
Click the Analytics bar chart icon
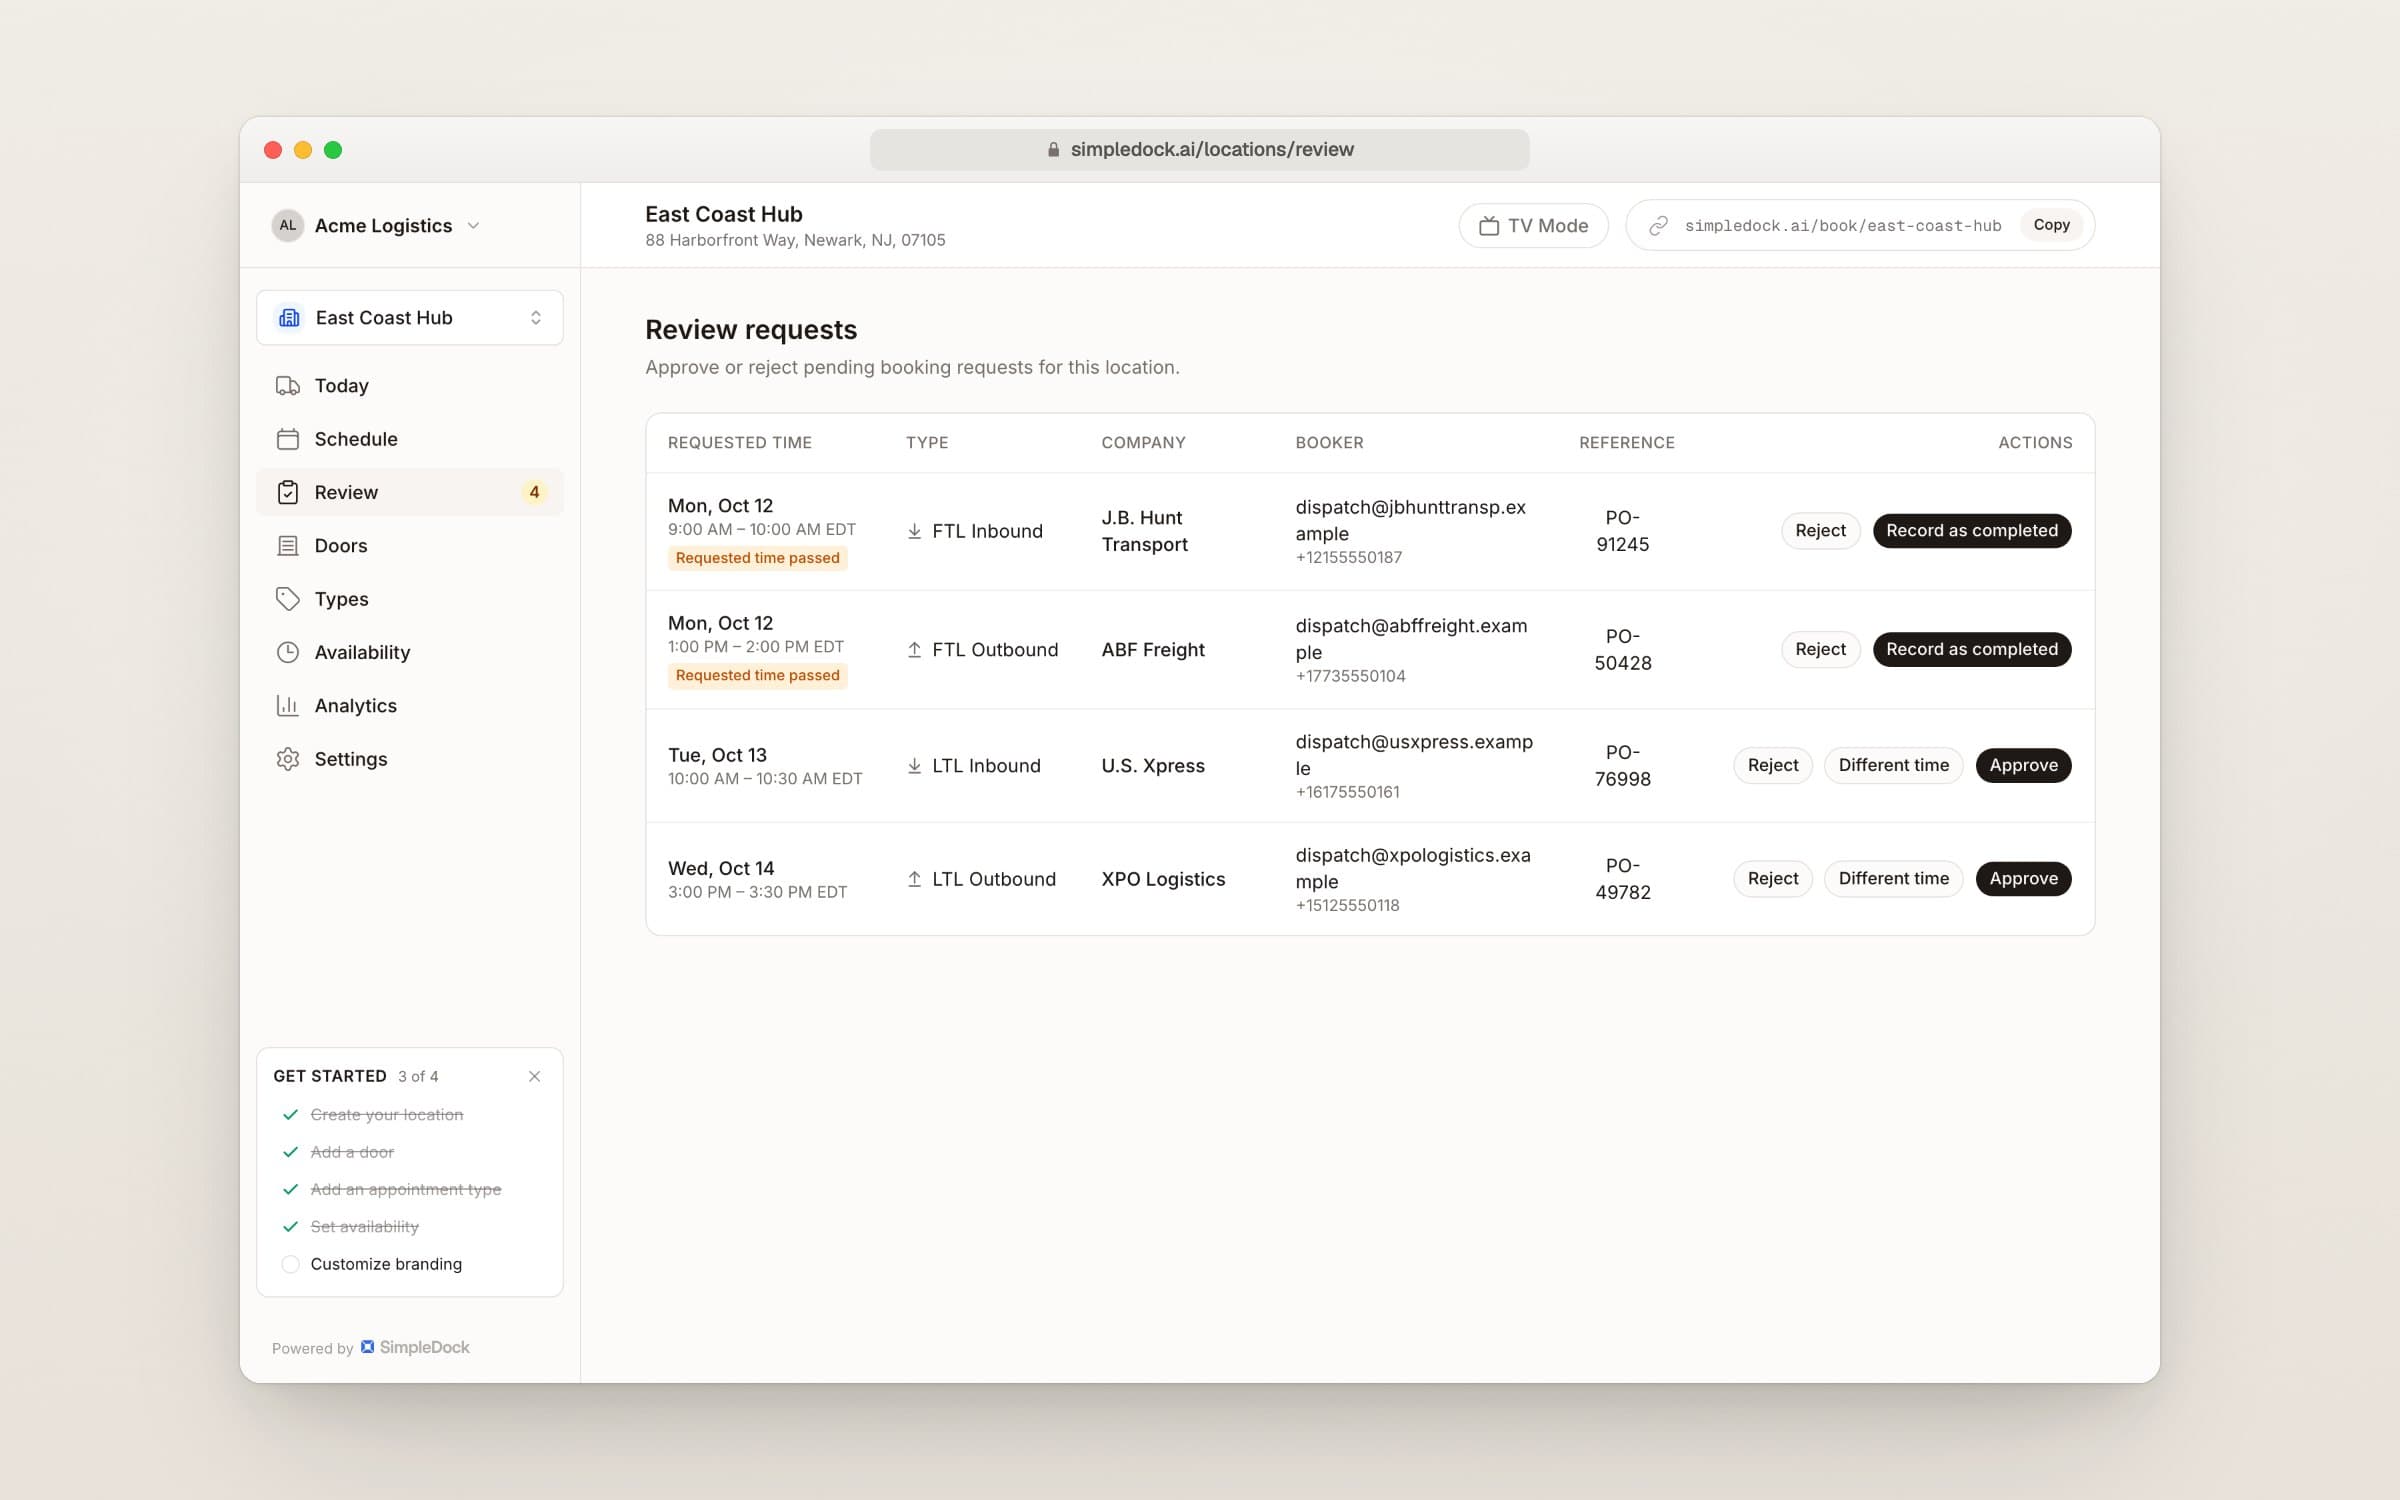[288, 706]
